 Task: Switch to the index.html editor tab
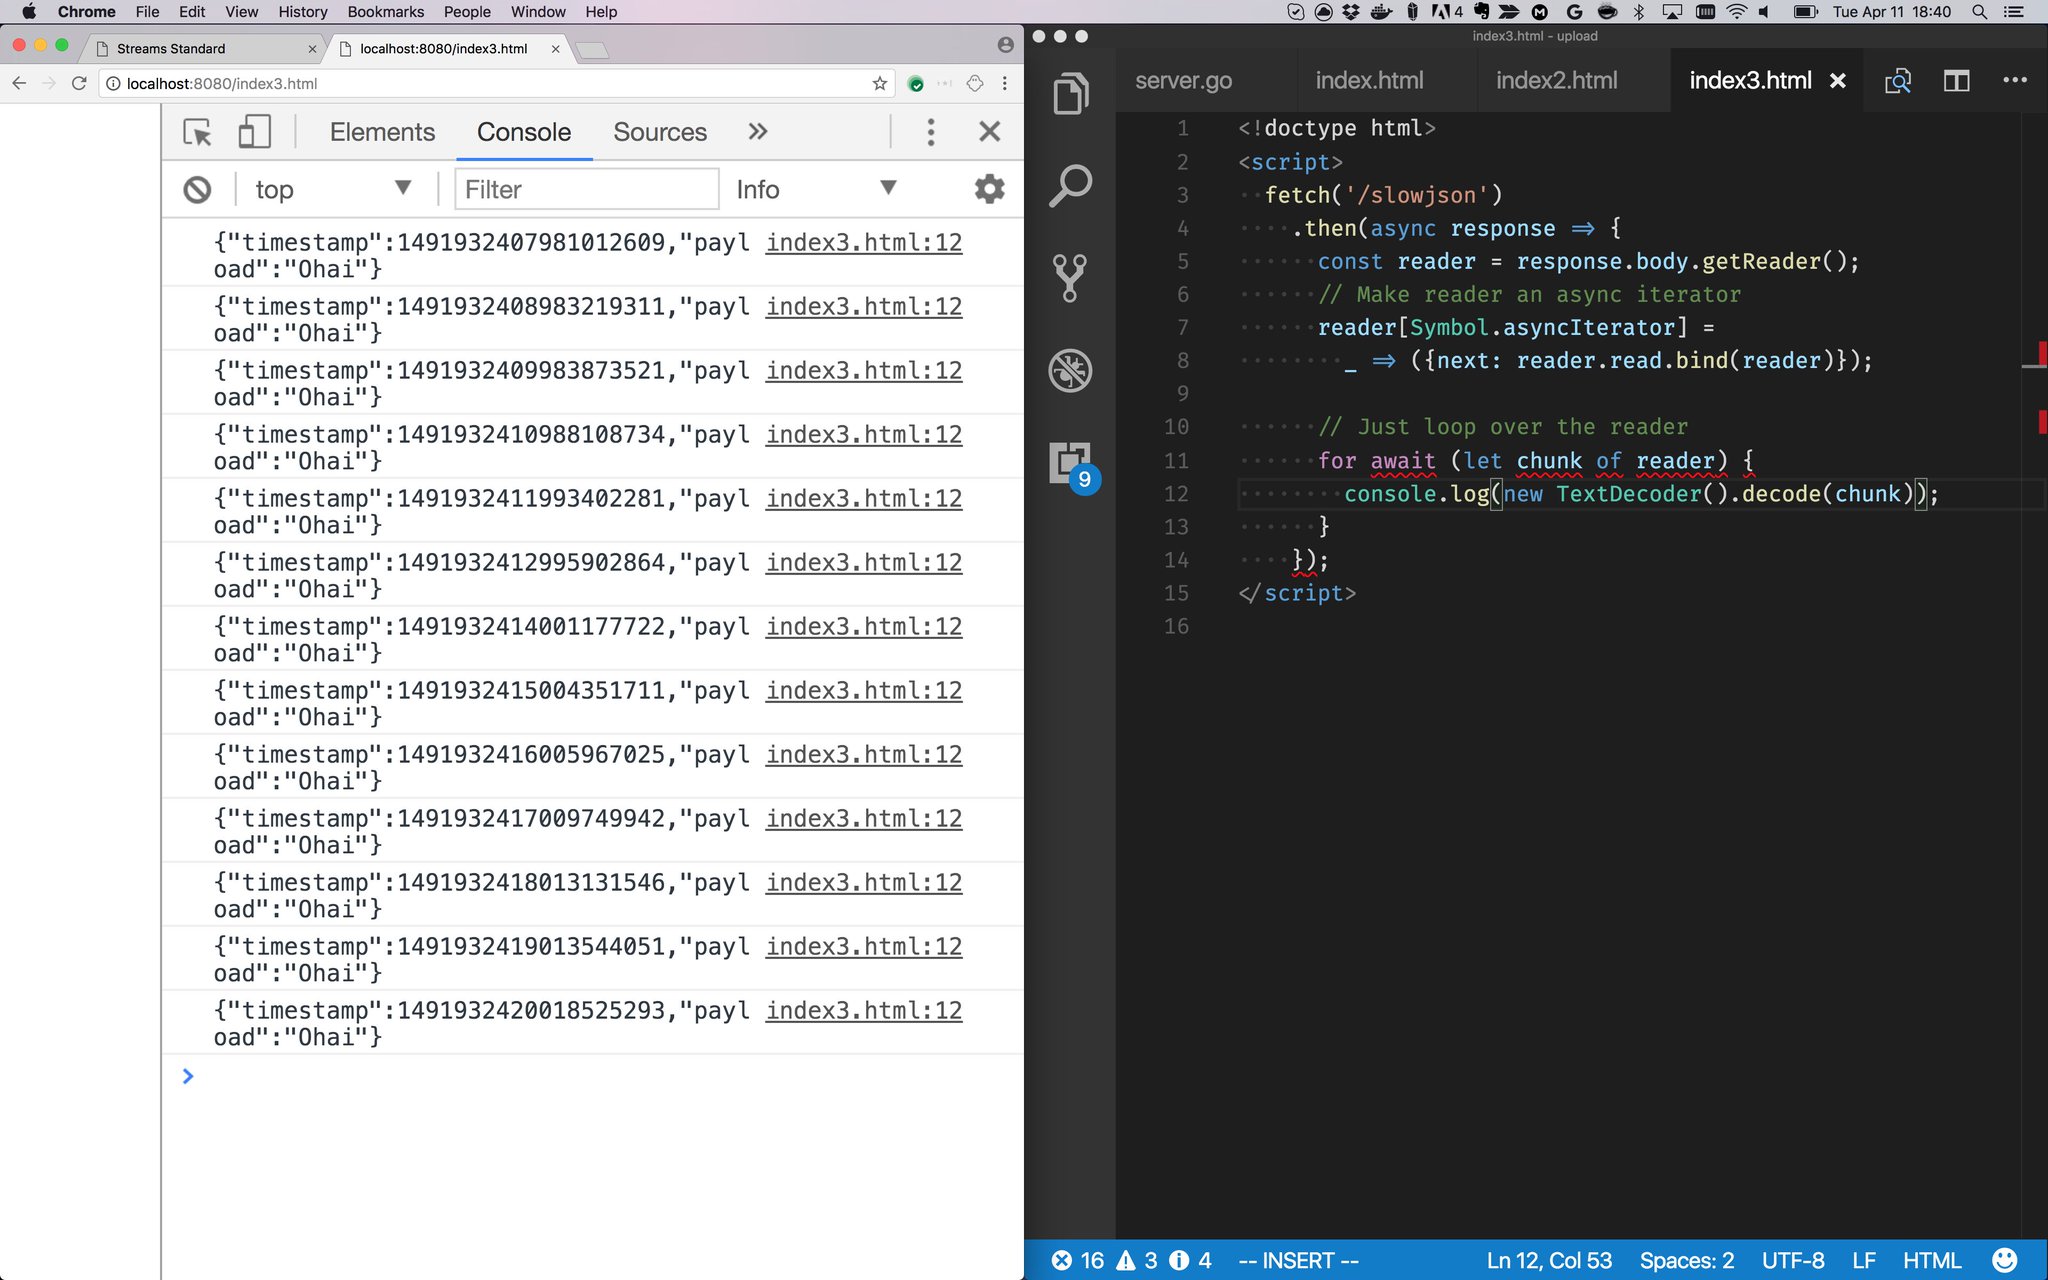pyautogui.click(x=1369, y=80)
